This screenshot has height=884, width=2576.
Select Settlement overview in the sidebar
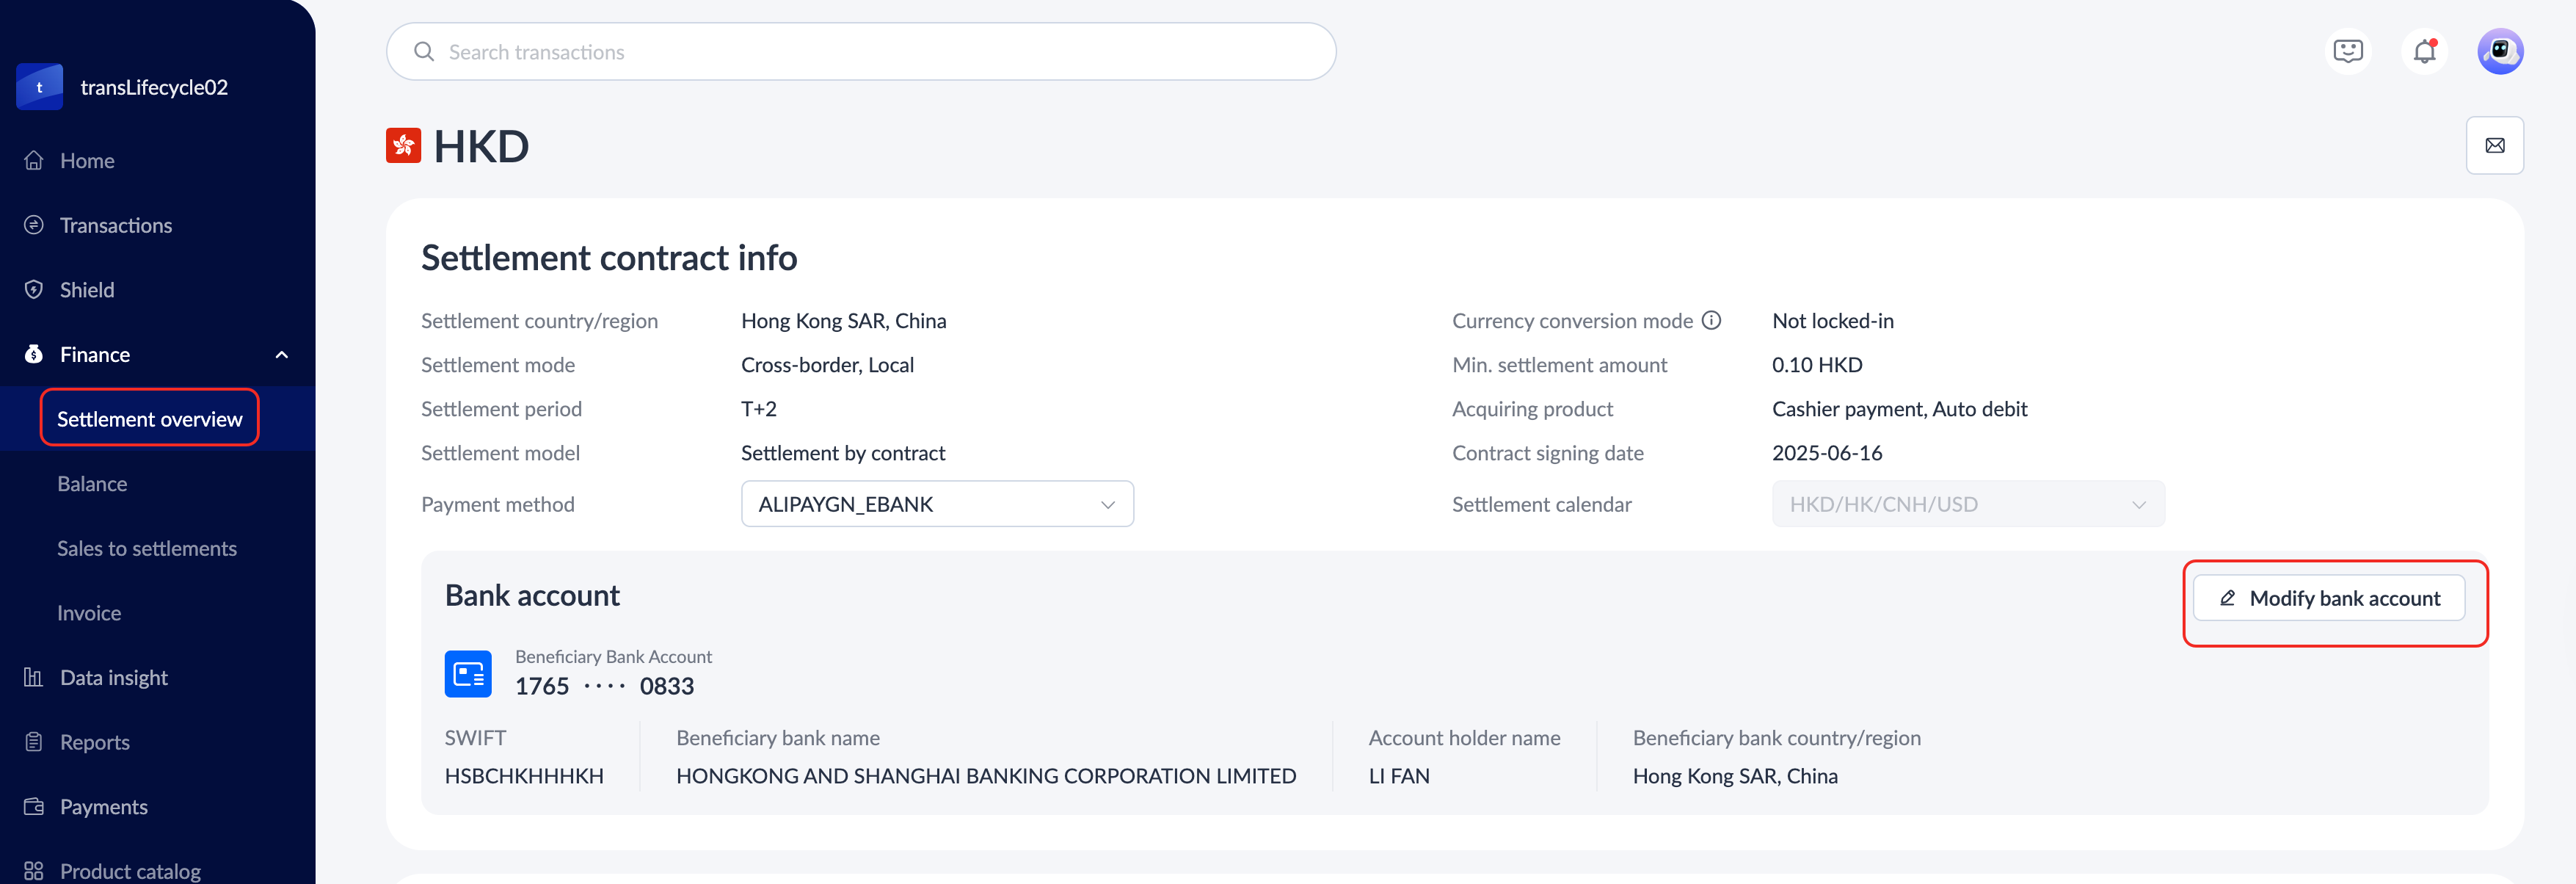coord(149,419)
